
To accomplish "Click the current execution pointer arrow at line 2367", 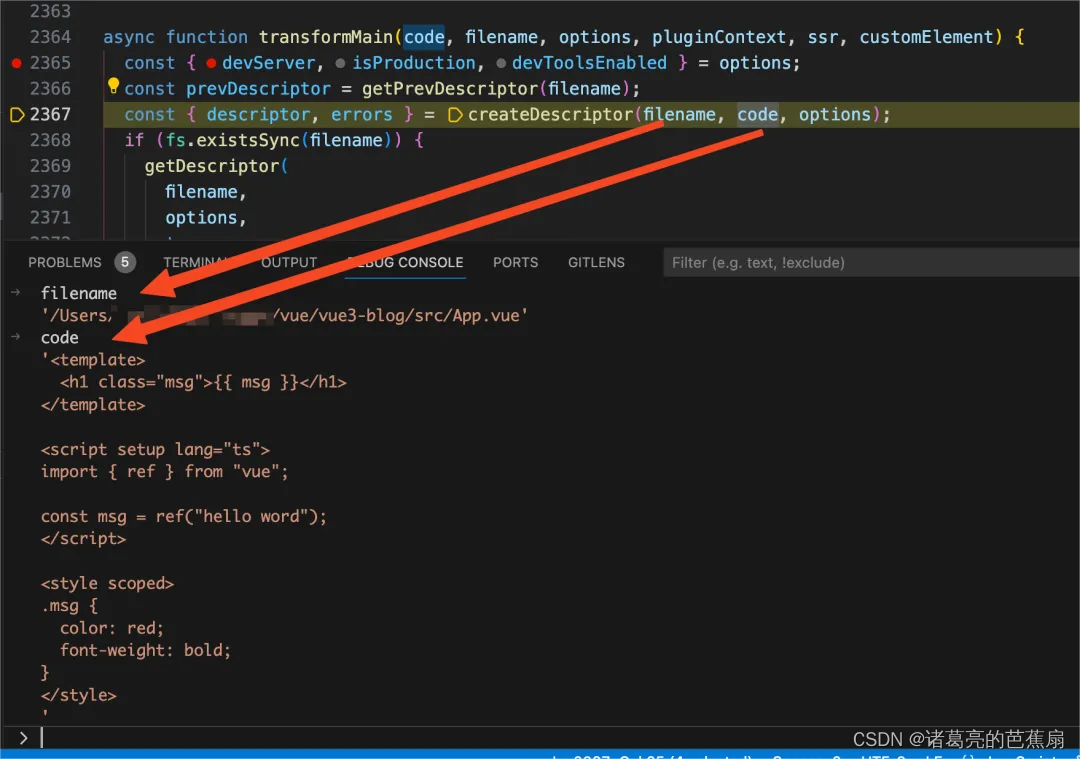I will coord(17,114).
